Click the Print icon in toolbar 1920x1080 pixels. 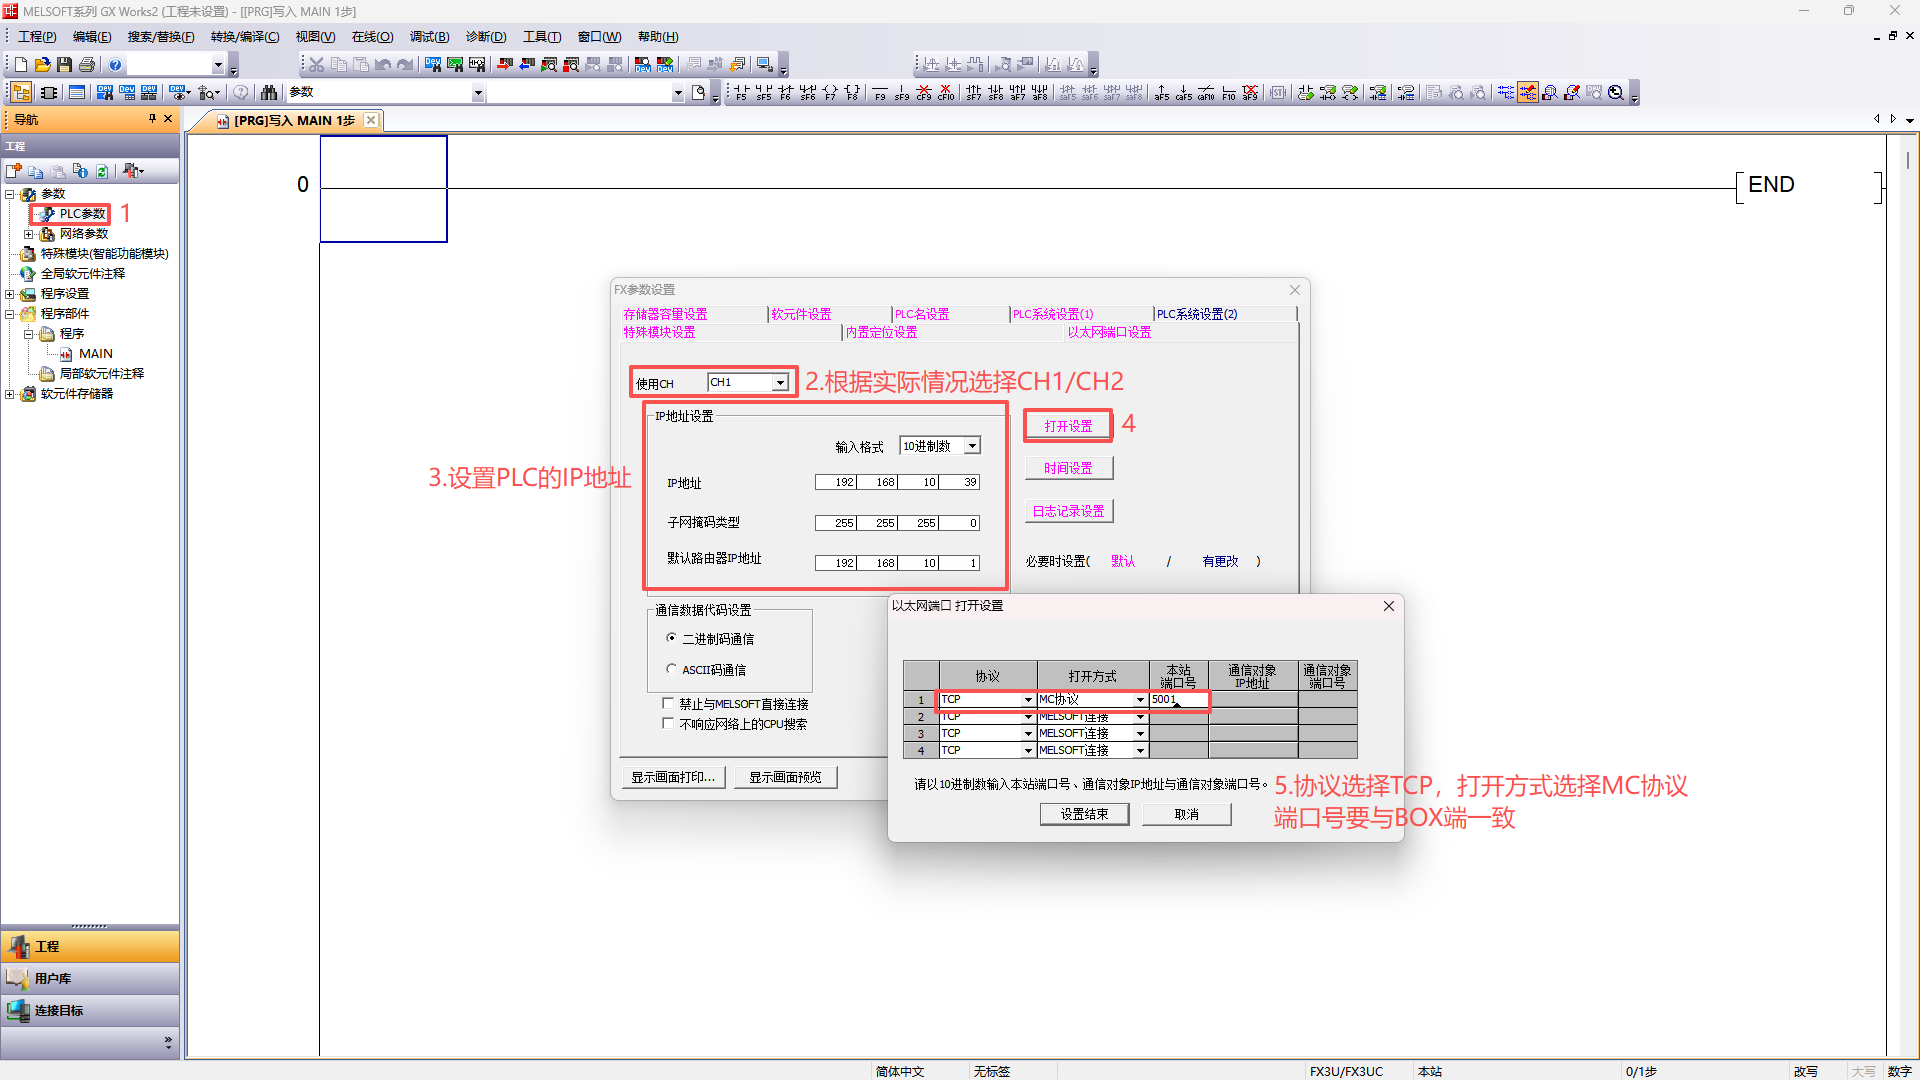coord(87,65)
